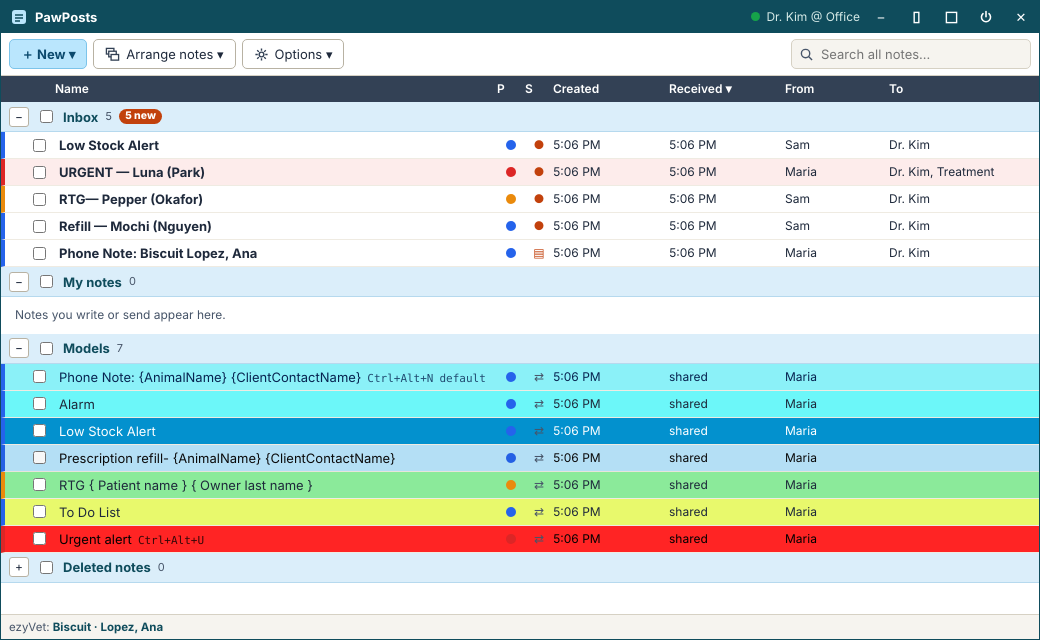Open the Options dropdown menu
Viewport: 1040px width, 640px height.
coord(292,54)
